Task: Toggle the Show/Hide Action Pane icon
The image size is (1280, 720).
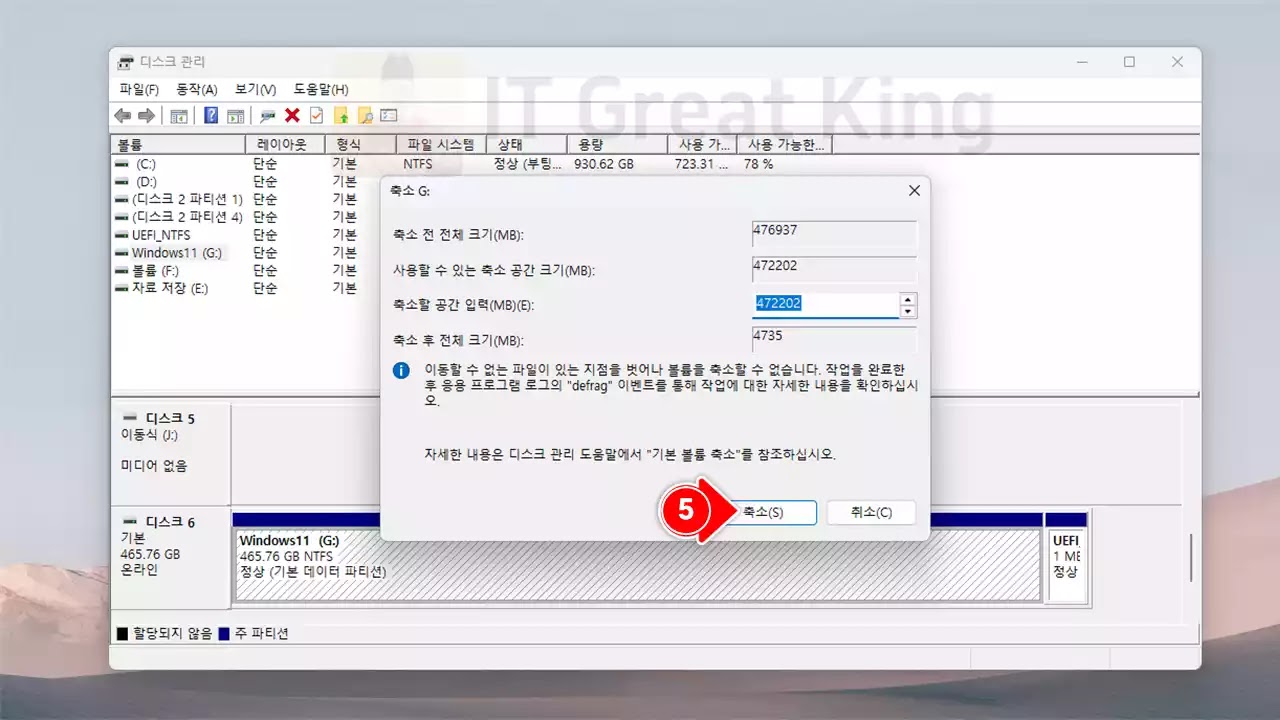Action: click(x=235, y=115)
